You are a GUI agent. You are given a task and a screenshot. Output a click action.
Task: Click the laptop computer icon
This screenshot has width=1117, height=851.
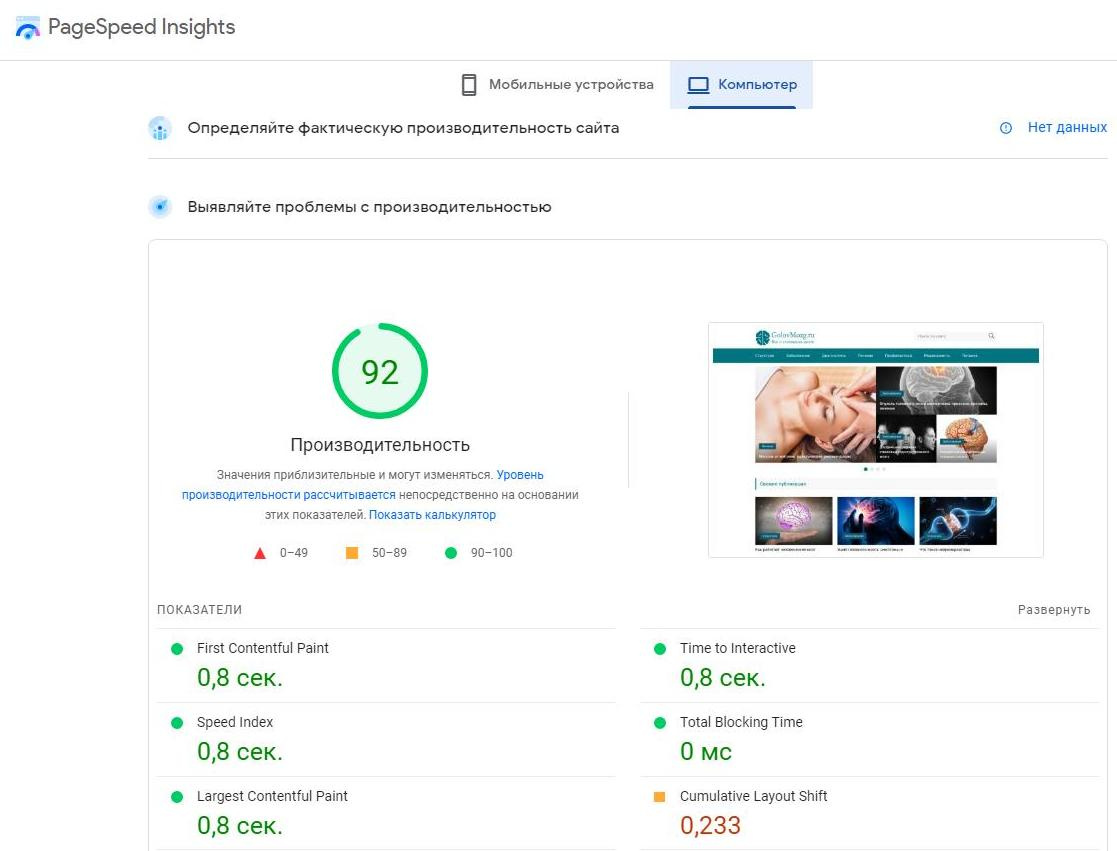(x=698, y=85)
